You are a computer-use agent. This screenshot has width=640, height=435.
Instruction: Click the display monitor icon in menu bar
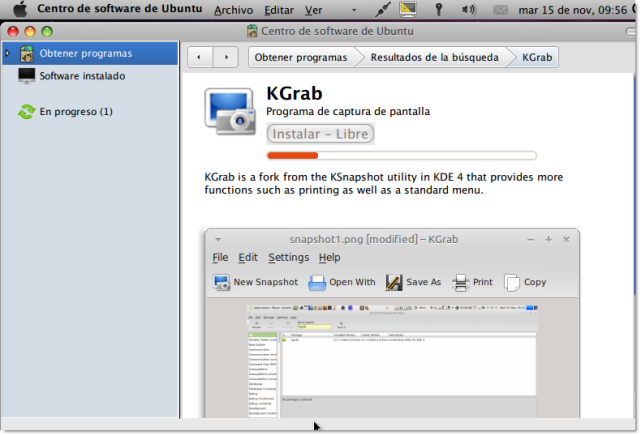point(408,9)
